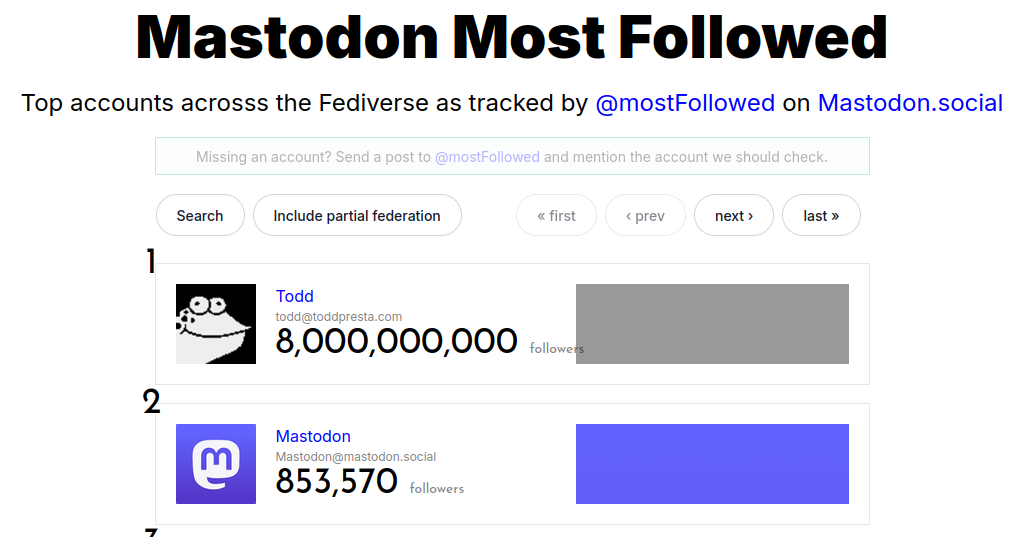Viewport: 1033px width, 537px height.
Task: Open Todd's profile name link
Action: pos(295,296)
